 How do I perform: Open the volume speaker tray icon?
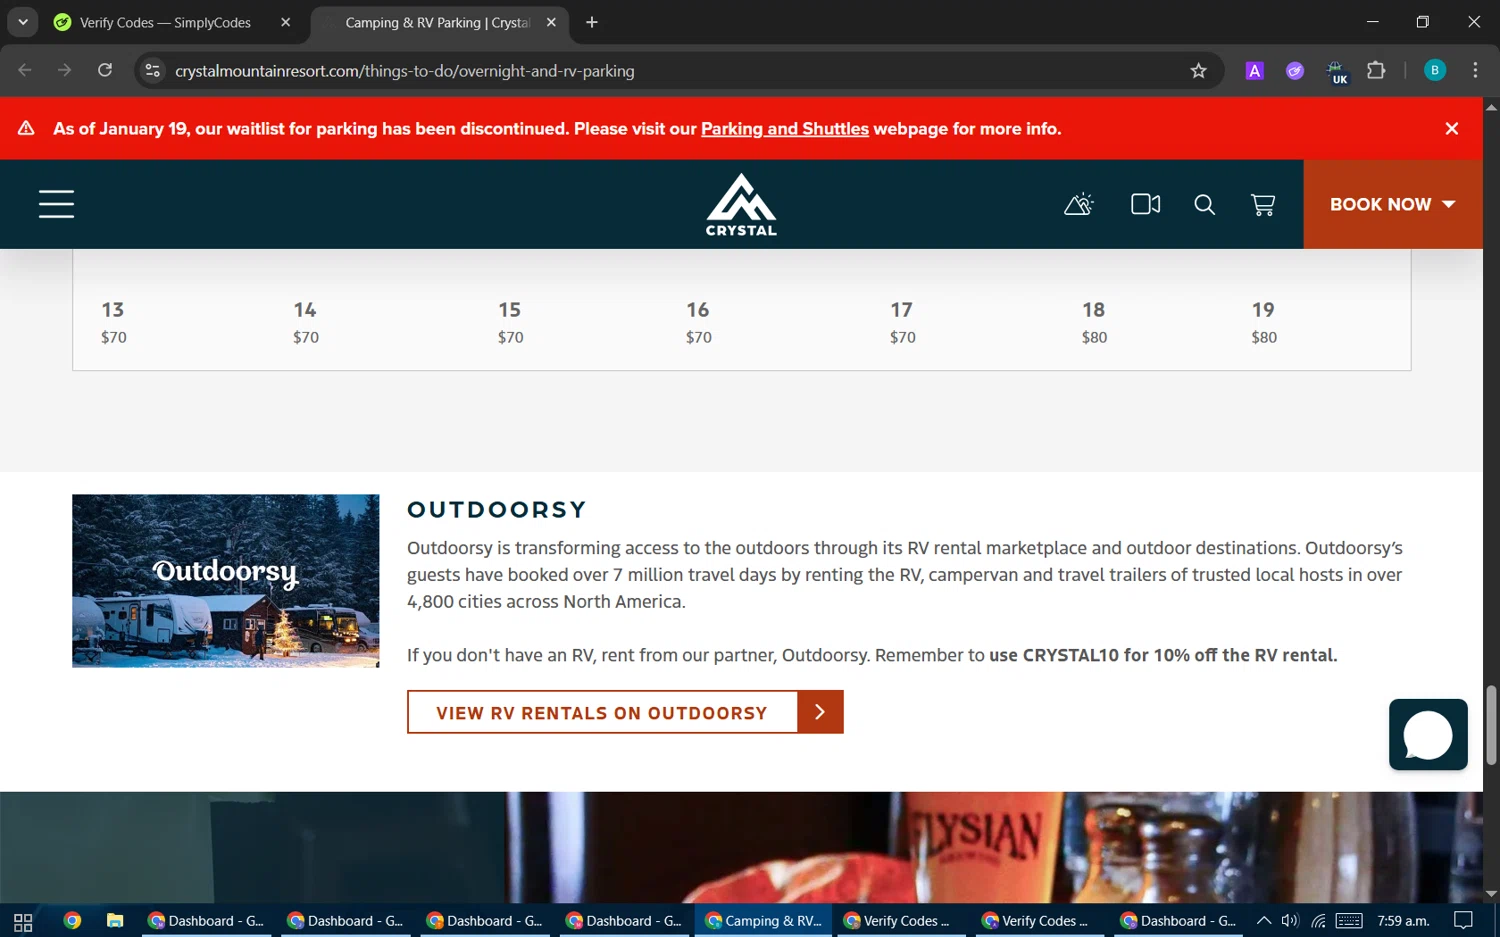[1290, 921]
